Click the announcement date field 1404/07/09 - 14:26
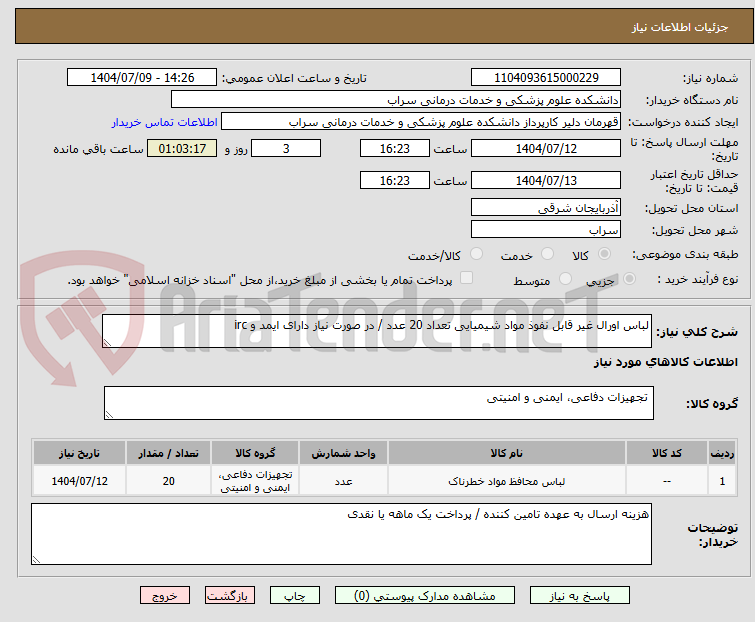The width and height of the screenshot is (755, 622). point(142,78)
